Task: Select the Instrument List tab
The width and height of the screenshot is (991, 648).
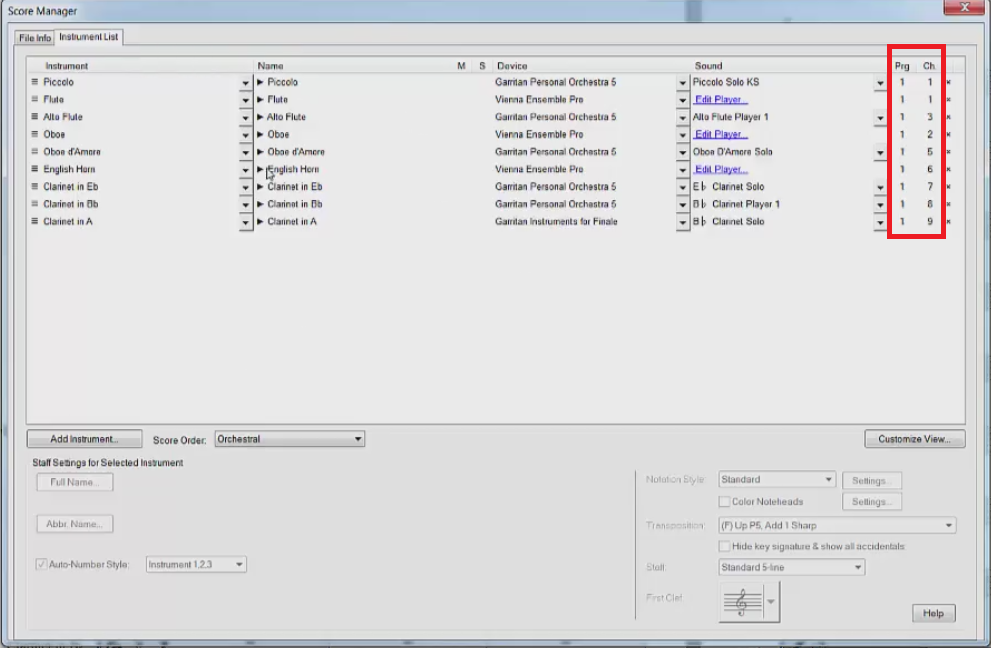Action: (x=88, y=37)
